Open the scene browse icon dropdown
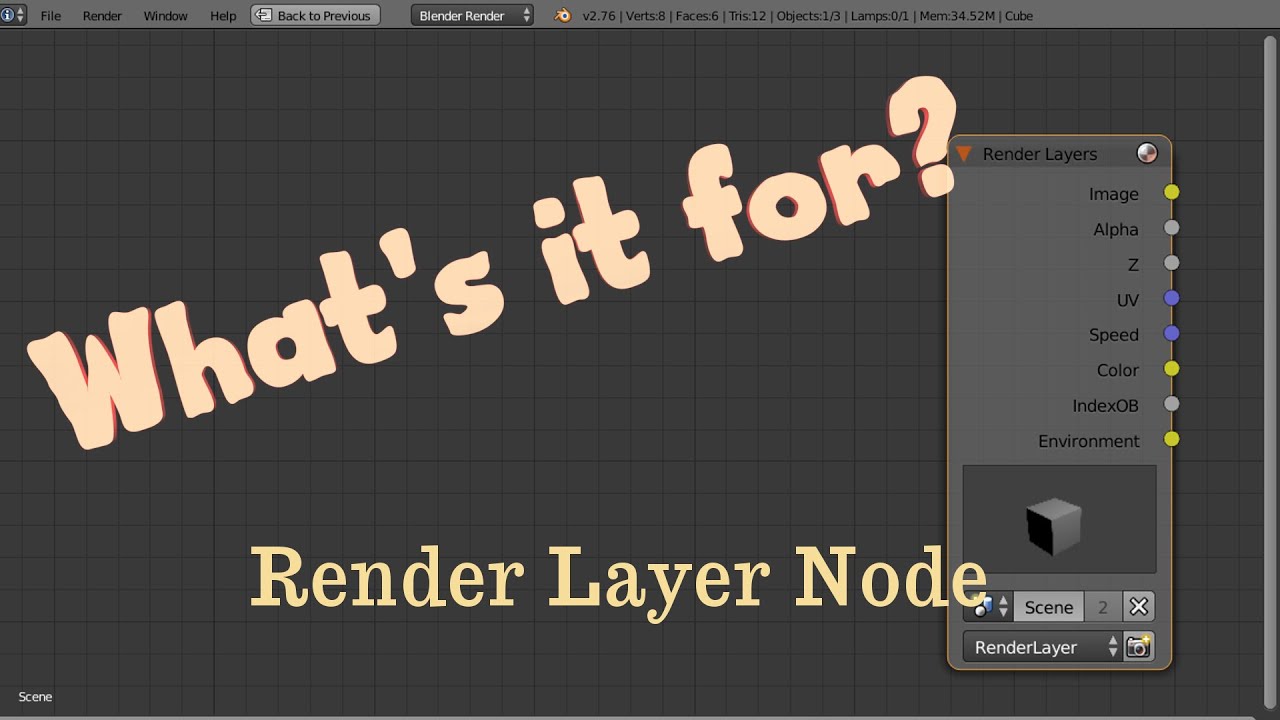This screenshot has width=1280, height=720. (988, 607)
